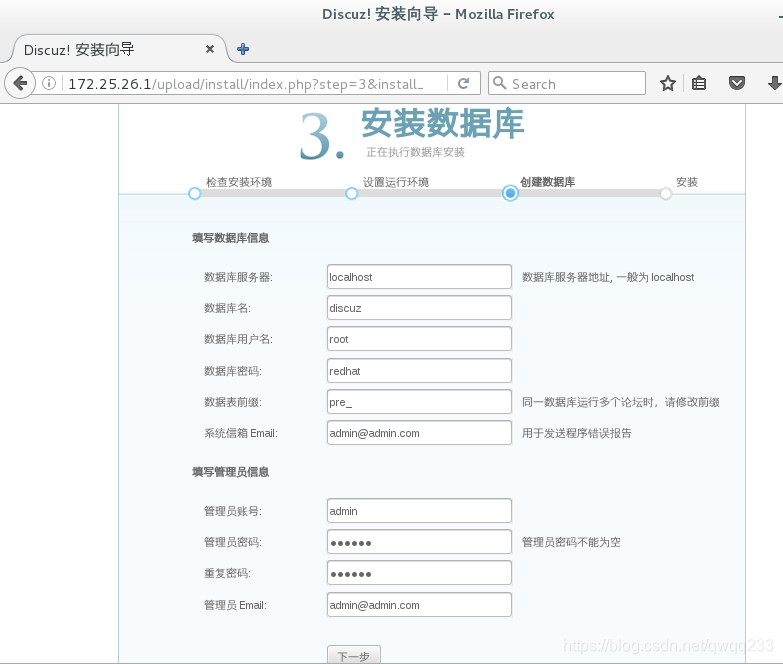Click the 重复密码: label

[228, 573]
